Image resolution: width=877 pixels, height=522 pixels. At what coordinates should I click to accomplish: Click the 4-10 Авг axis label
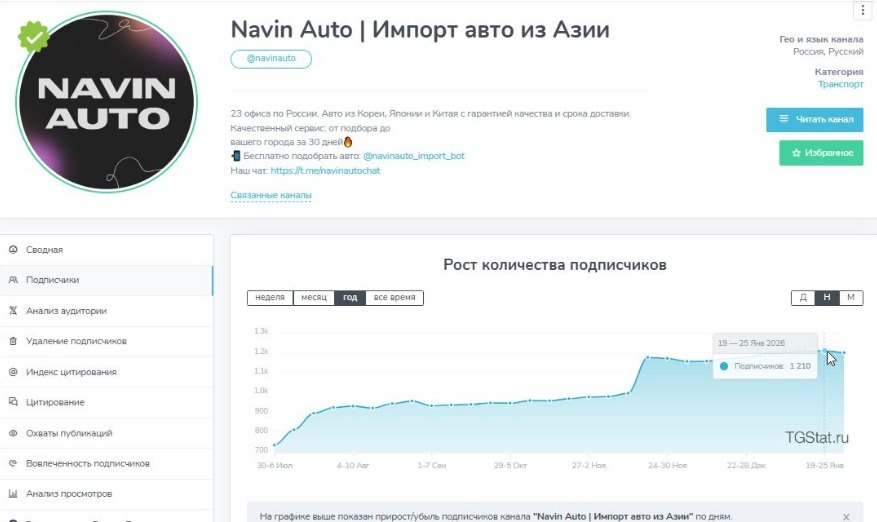pos(353,465)
